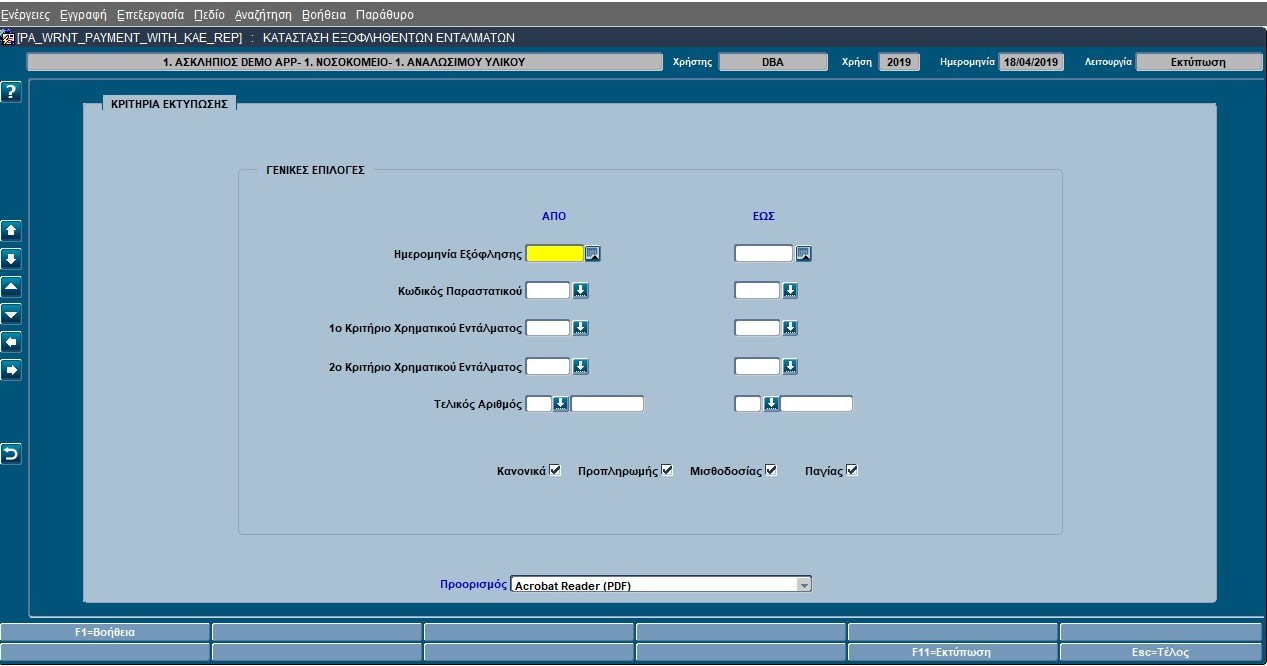The height and width of the screenshot is (666, 1267).
Task: Click the Χρήστης DBA field
Action: pos(772,62)
